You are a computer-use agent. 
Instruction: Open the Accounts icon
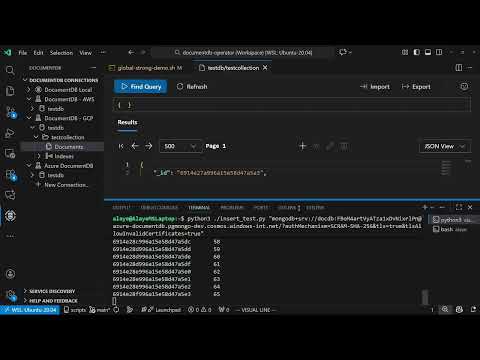[x=10, y=274]
